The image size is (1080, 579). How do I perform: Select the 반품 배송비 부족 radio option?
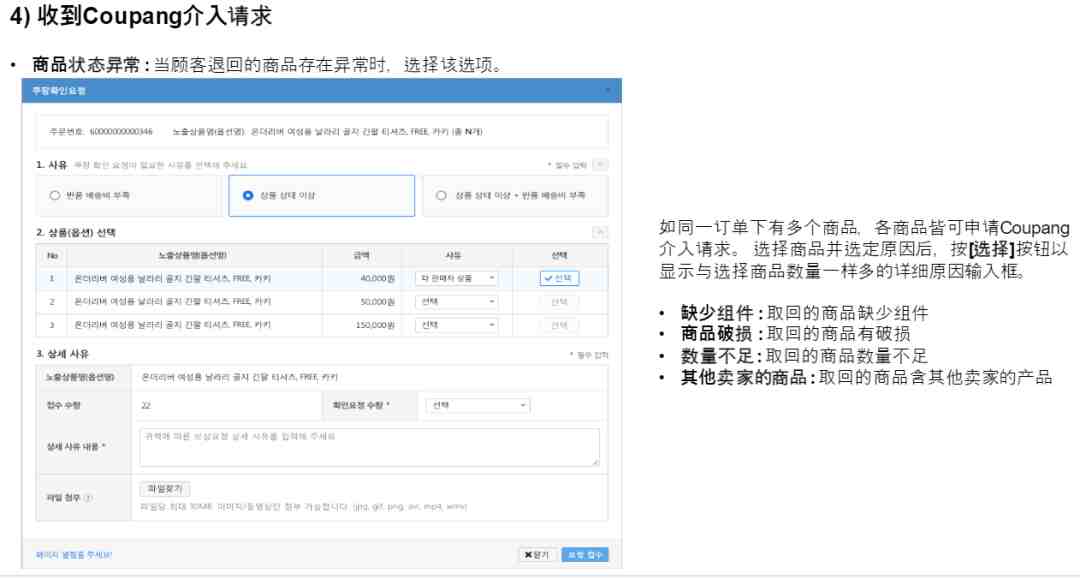54,196
